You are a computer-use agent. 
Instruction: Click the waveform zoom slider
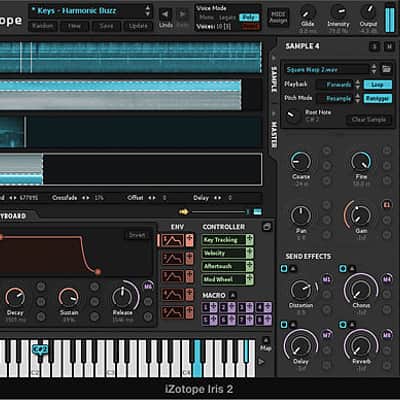click(218, 212)
